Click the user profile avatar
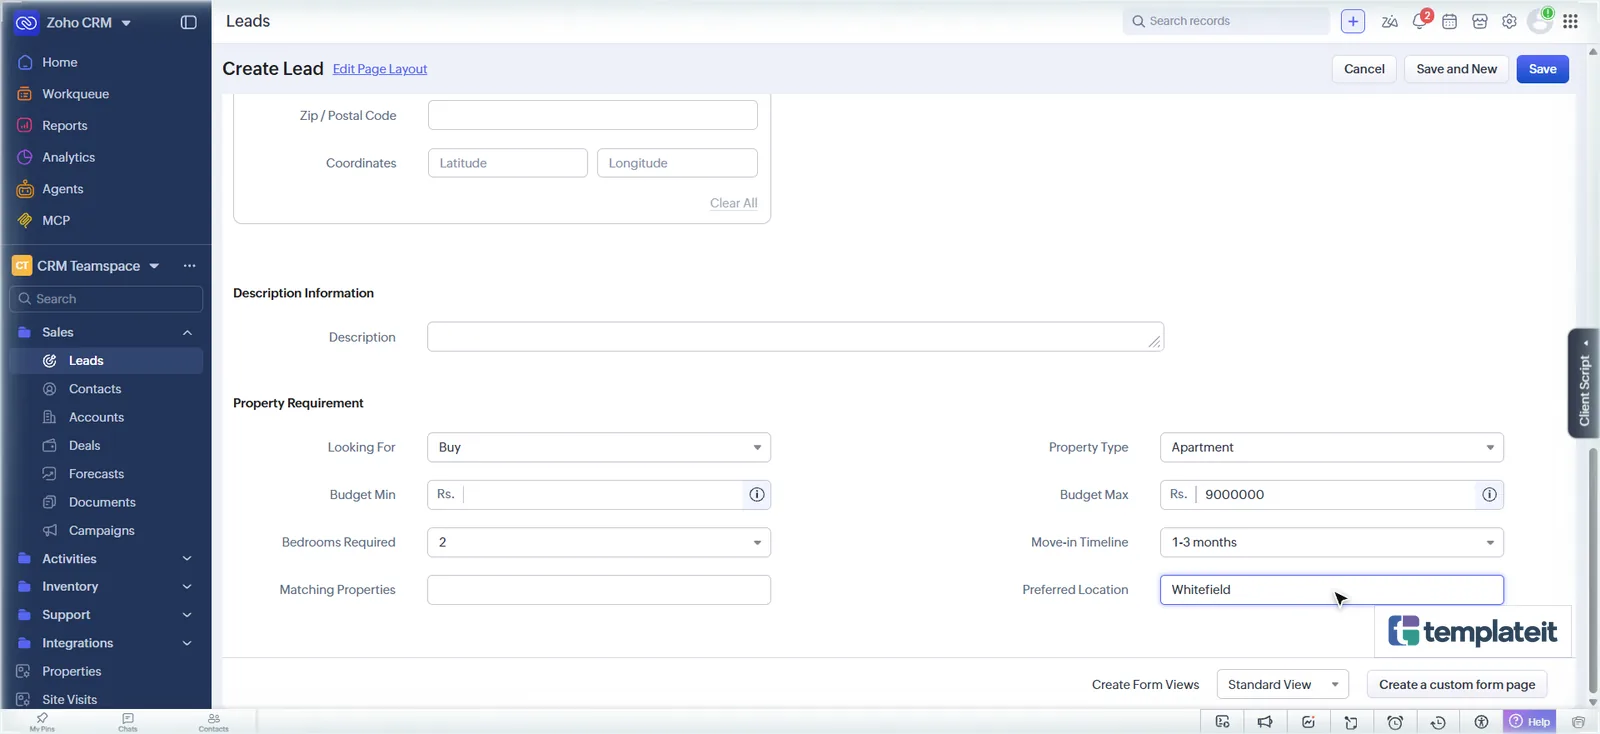Screen dimensions: 1600x734 [x=1540, y=21]
